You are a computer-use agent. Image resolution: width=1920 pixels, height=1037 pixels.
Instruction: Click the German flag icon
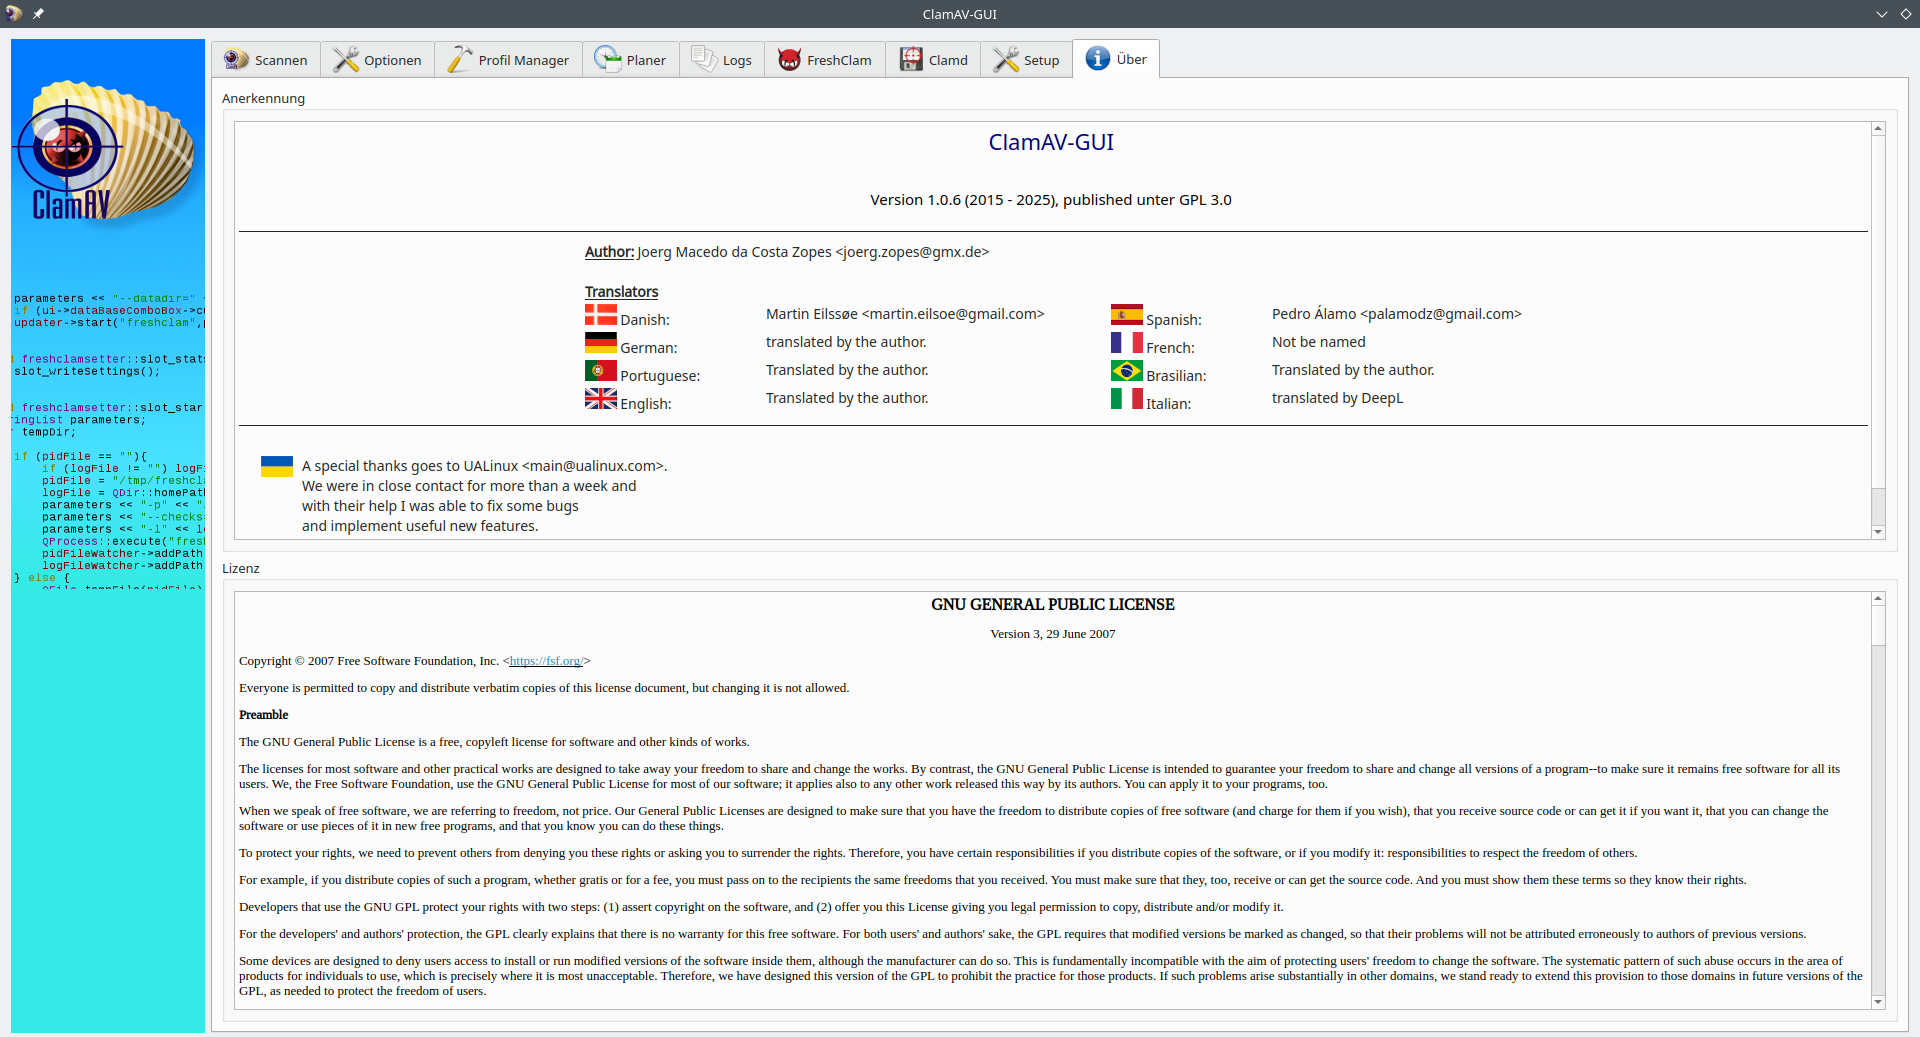pos(601,343)
